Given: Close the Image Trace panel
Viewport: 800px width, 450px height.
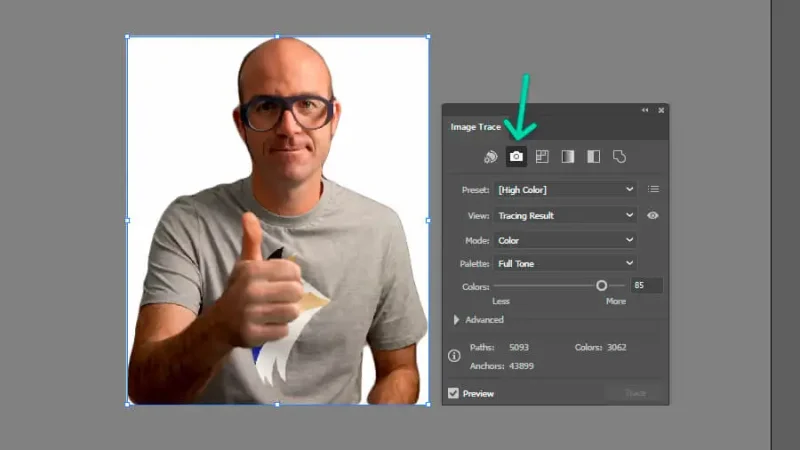Looking at the screenshot, I should [661, 110].
